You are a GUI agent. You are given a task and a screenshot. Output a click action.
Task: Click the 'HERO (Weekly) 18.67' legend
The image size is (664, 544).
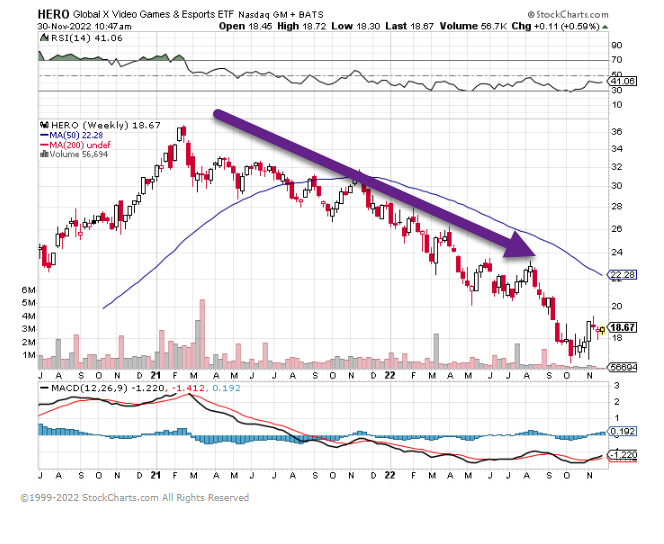pyautogui.click(x=105, y=125)
